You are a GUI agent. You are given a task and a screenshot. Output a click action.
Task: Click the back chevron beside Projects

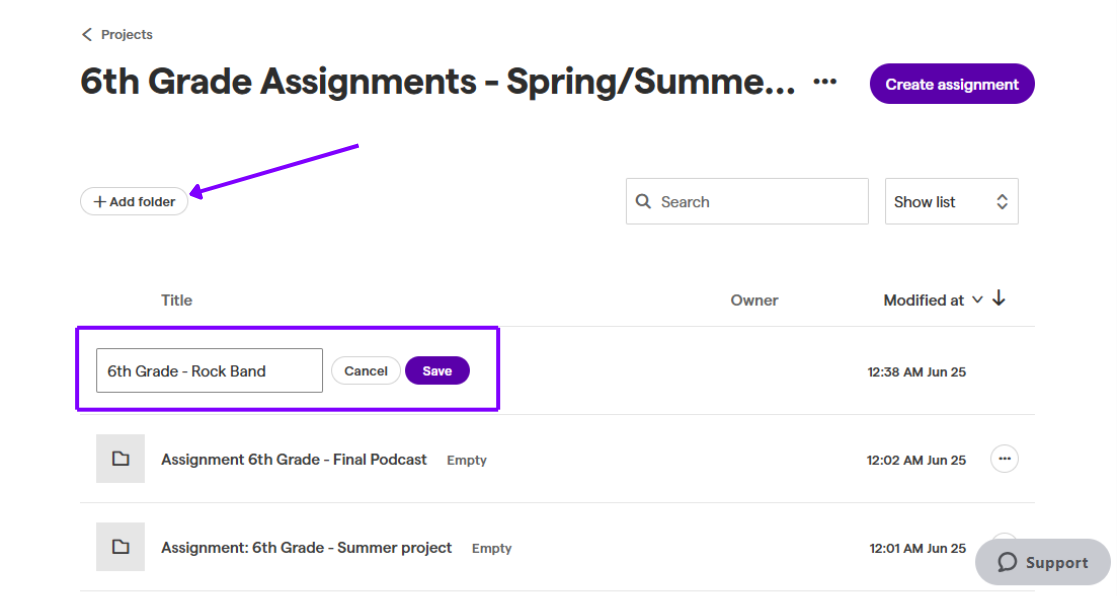(87, 34)
